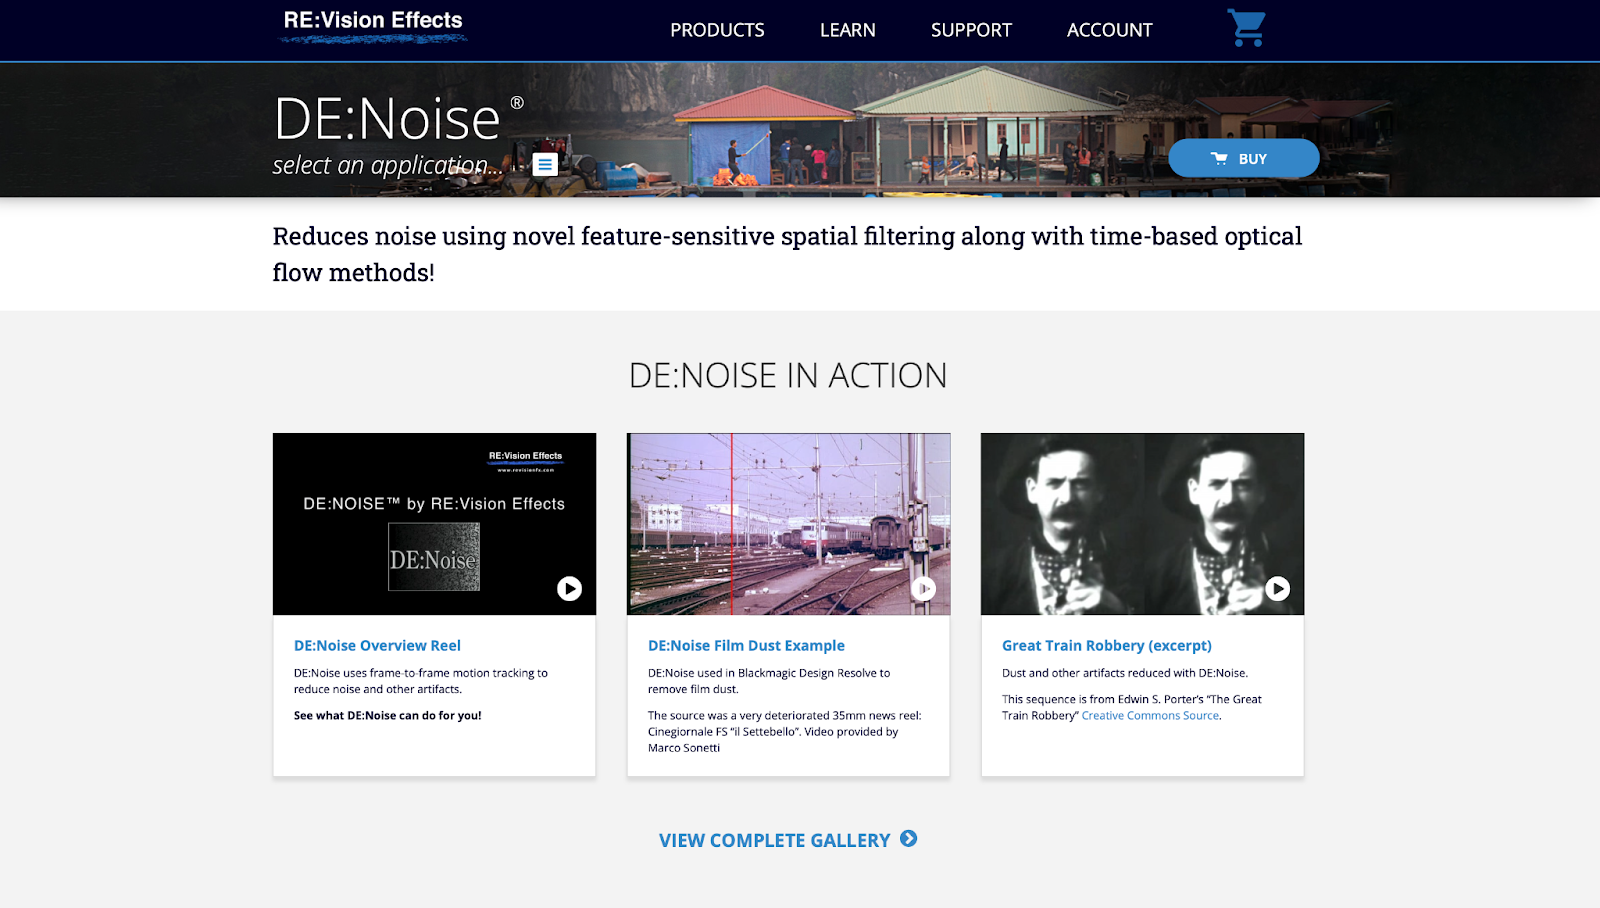This screenshot has height=908, width=1600.
Task: Follow the Creative Commons Source link
Action: 1150,716
